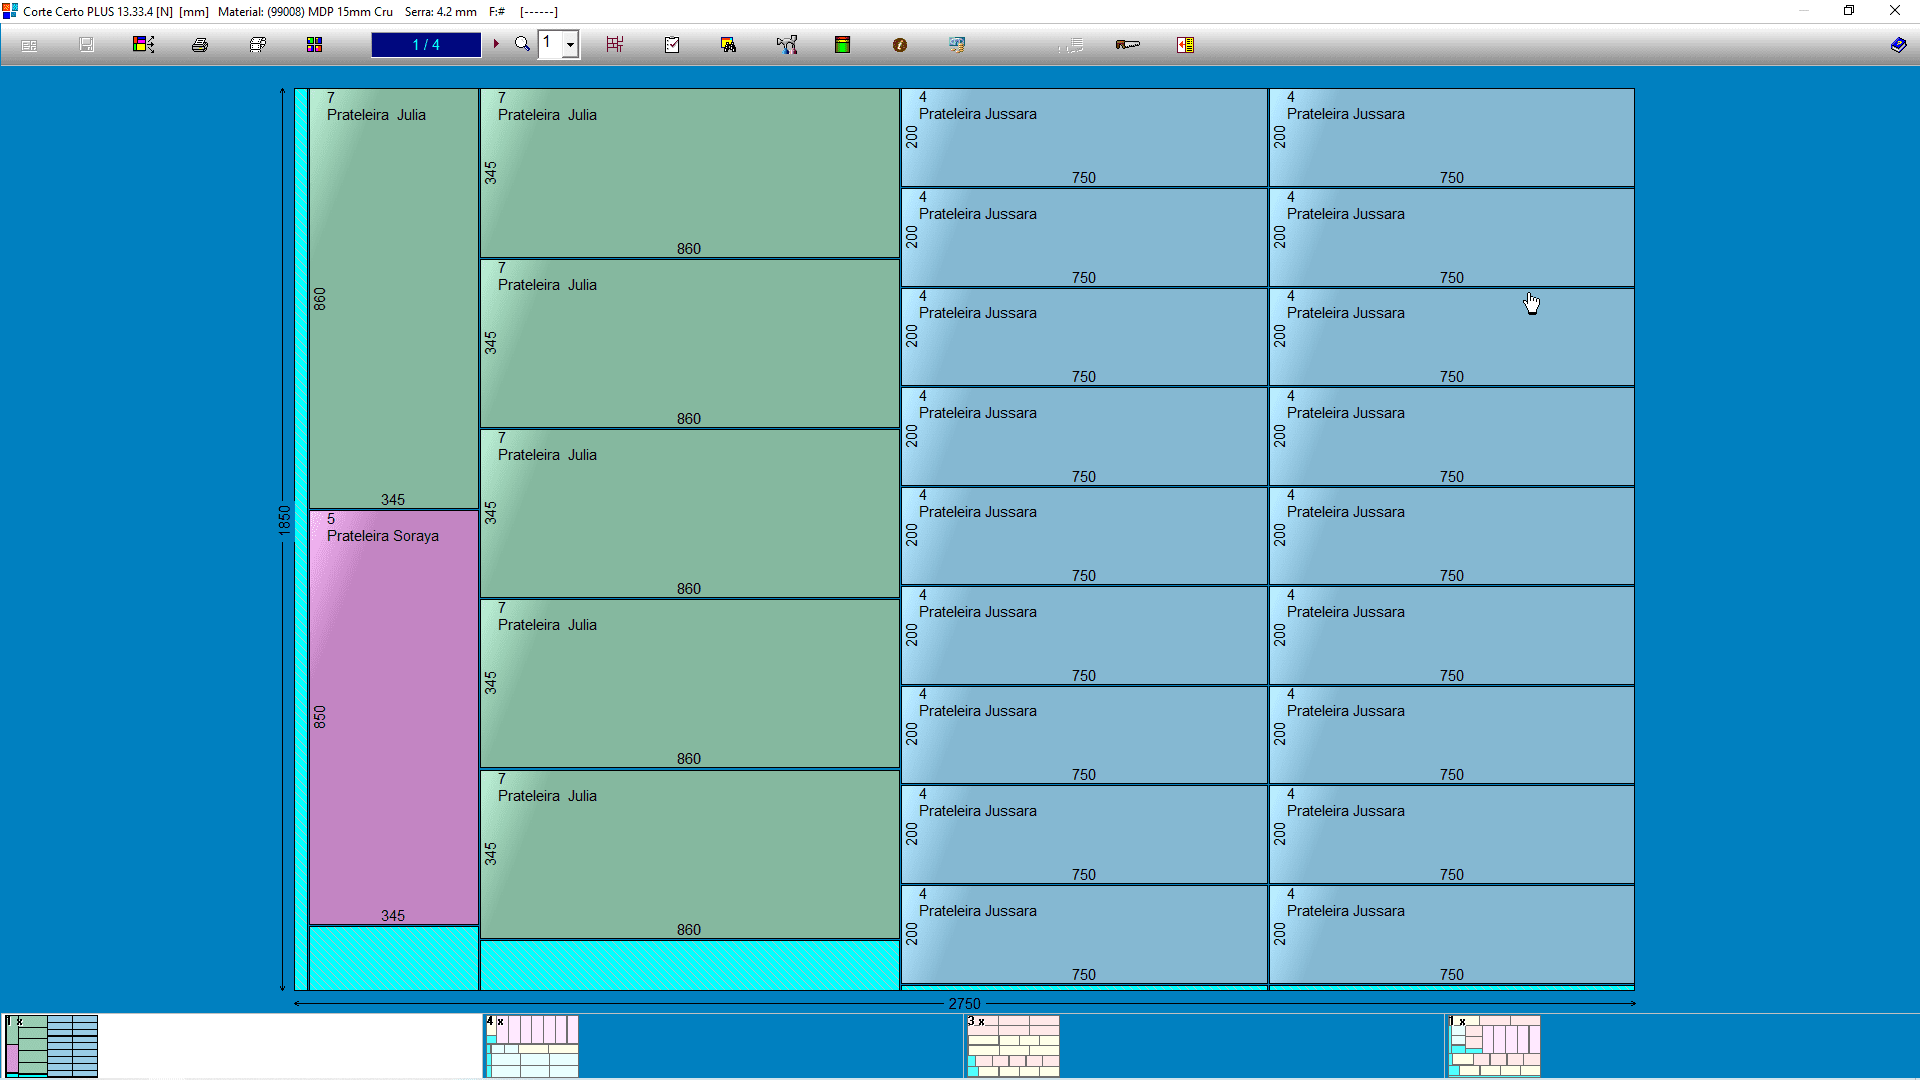Click the cyan scrap area under Soraya piece

click(393, 958)
